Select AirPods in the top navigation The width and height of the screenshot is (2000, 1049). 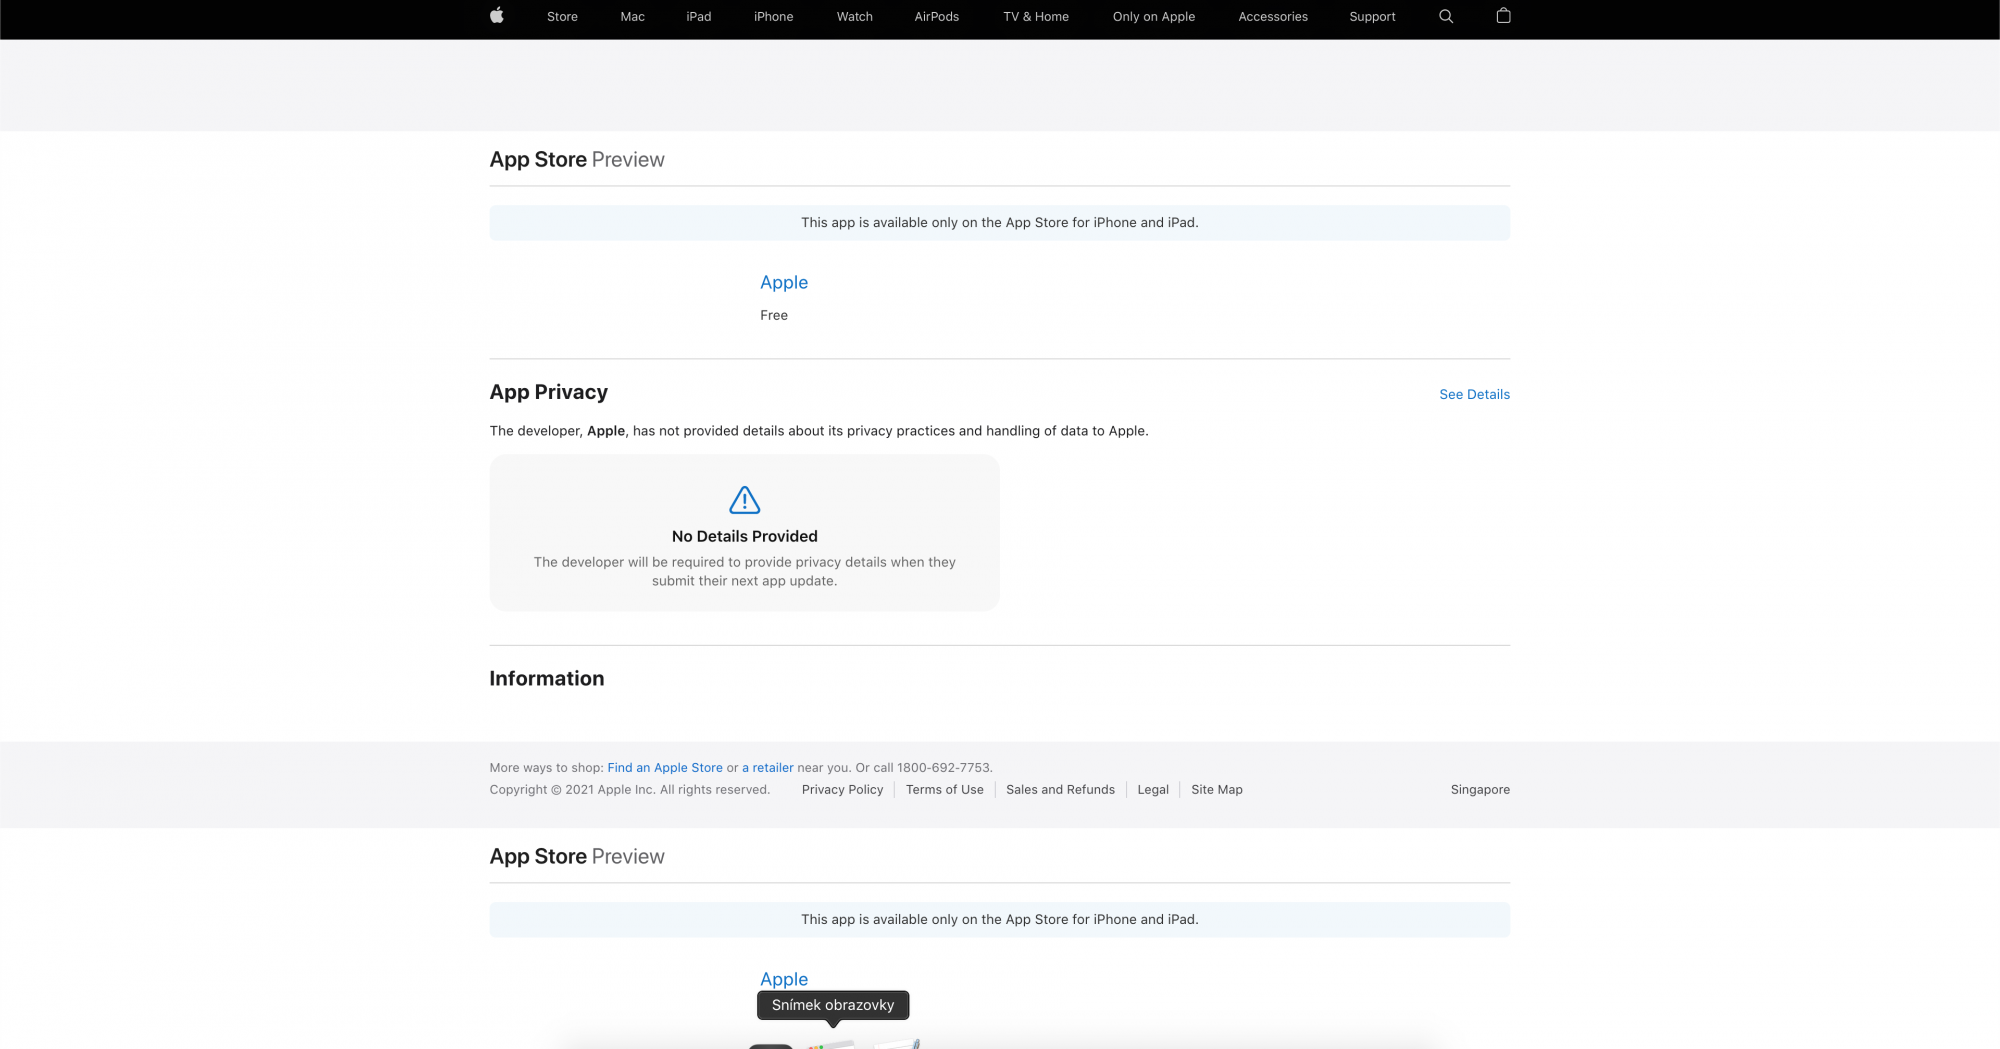pyautogui.click(x=937, y=17)
